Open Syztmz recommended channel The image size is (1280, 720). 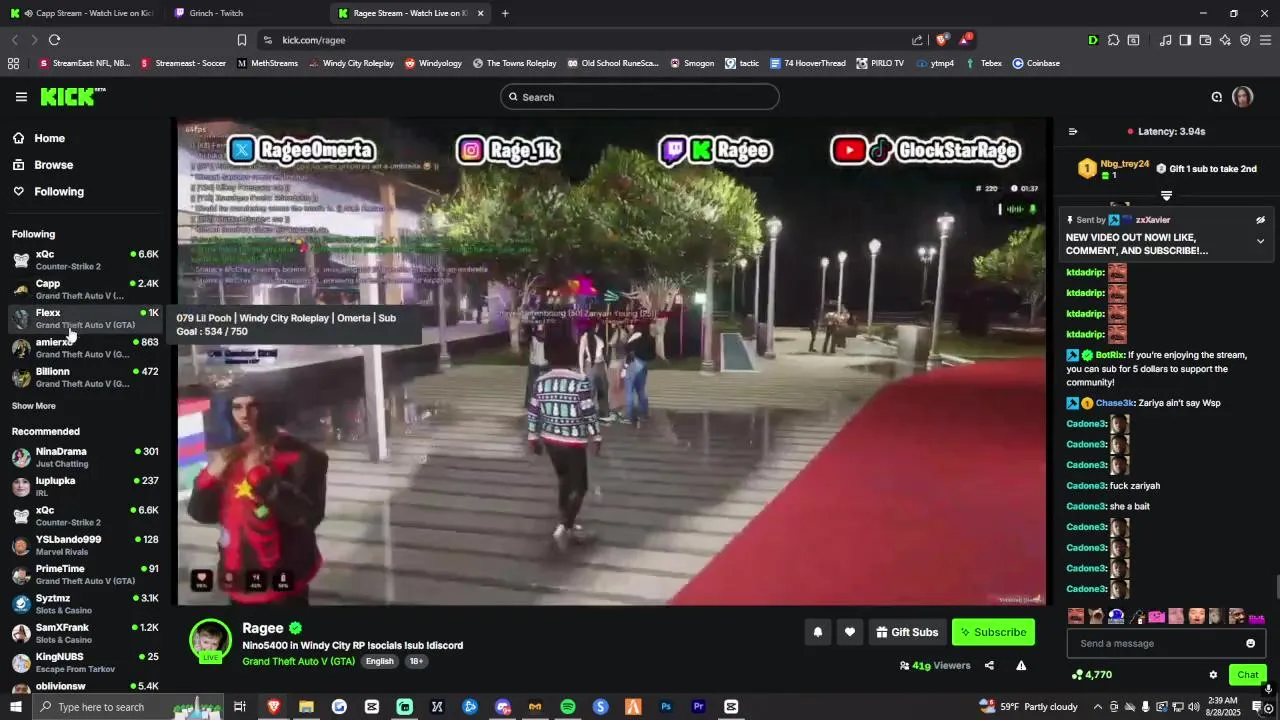point(85,604)
